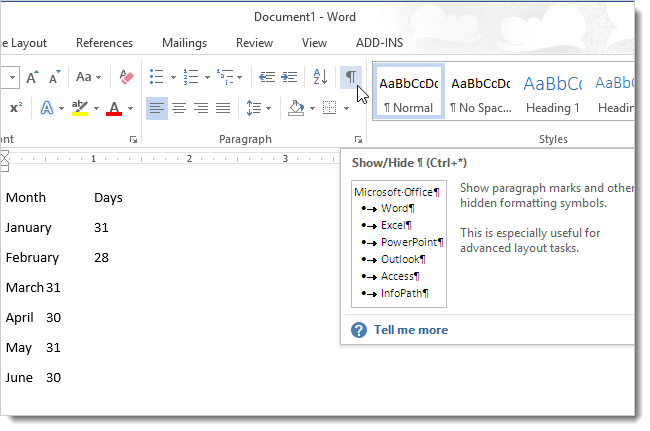
Task: Apply paragraph shading paint bucket
Action: tap(296, 108)
